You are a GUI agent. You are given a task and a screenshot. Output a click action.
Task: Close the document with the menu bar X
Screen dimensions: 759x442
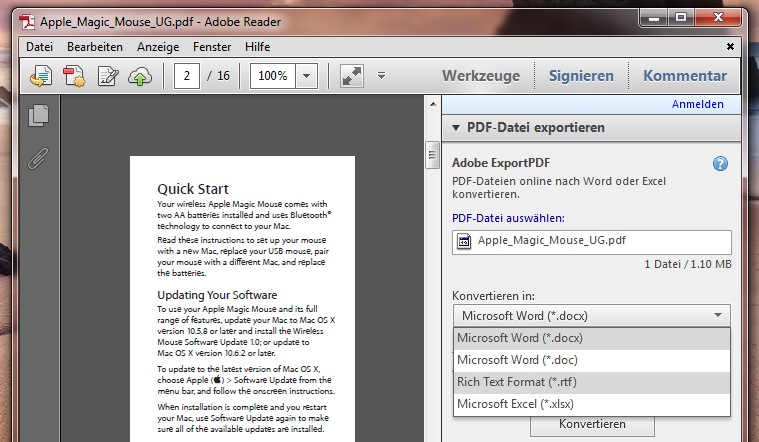(730, 46)
